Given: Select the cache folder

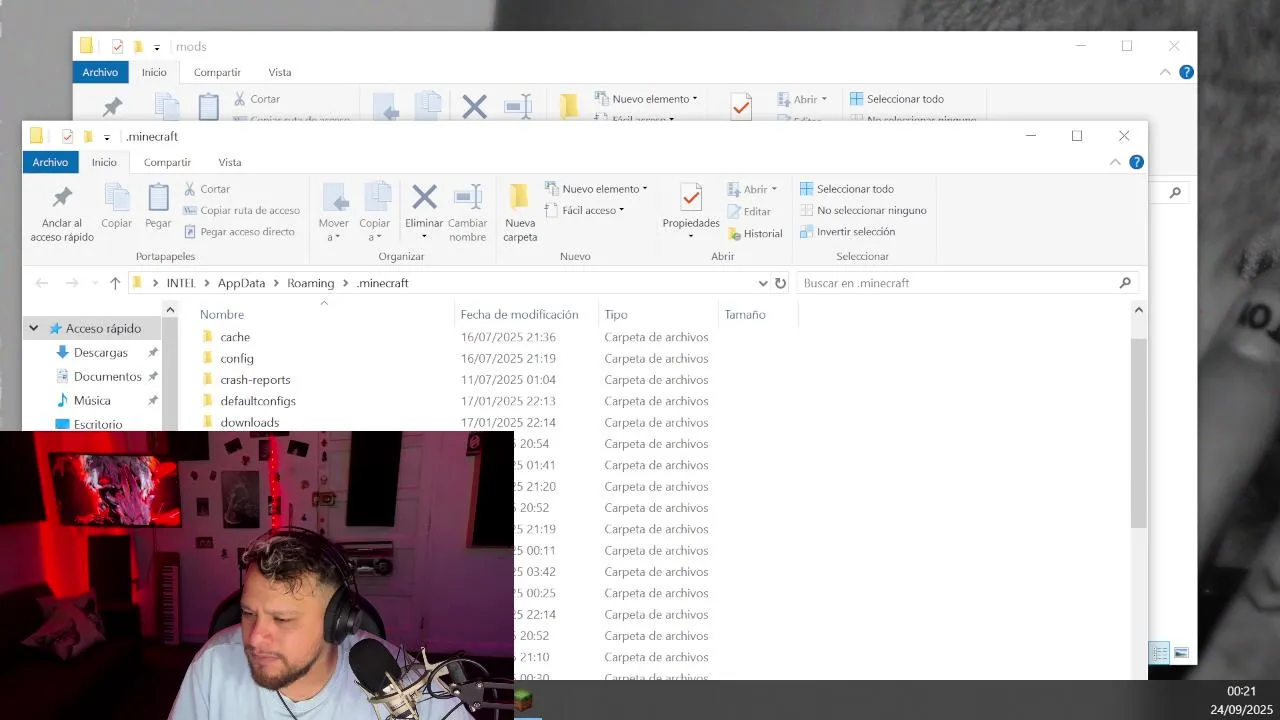Looking at the screenshot, I should (235, 337).
